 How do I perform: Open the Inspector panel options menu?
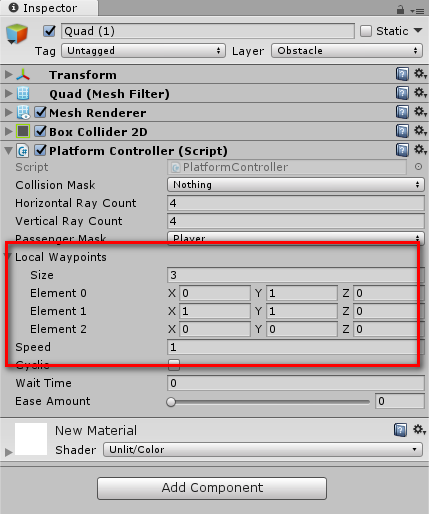(x=417, y=11)
